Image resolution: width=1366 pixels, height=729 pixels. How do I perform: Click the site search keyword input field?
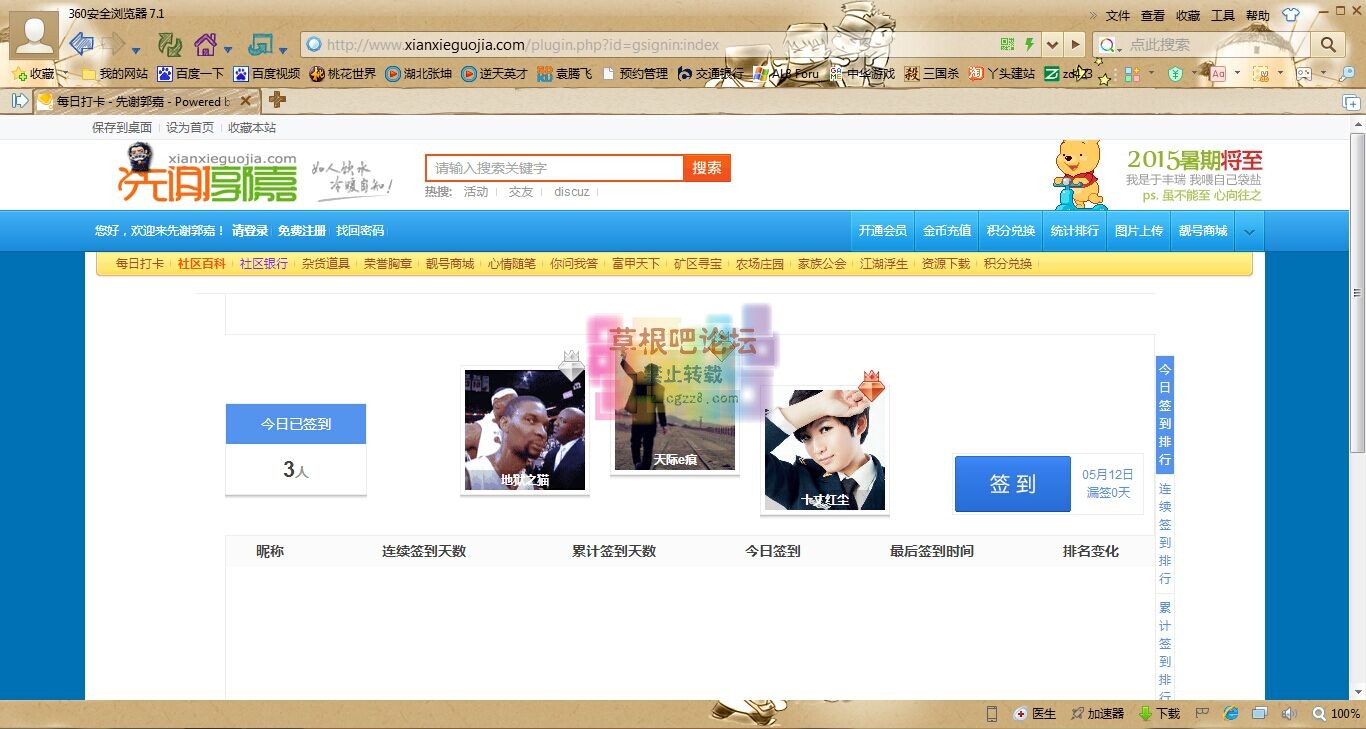[x=554, y=168]
